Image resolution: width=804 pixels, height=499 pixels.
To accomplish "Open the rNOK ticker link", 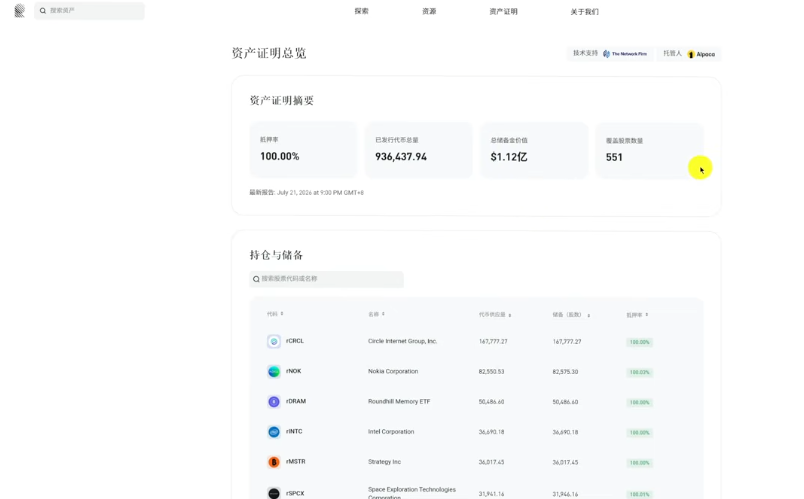I will (x=294, y=371).
